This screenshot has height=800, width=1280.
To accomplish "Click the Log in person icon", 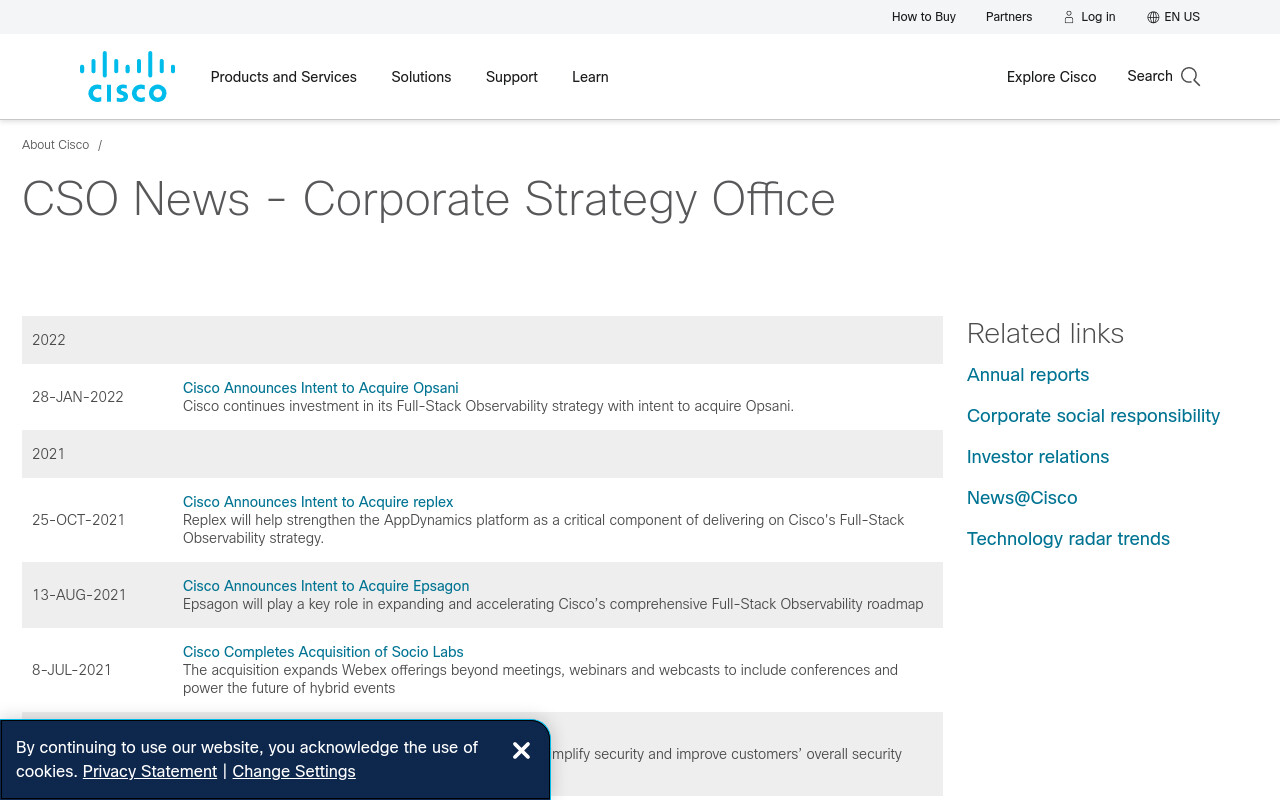I will [1069, 17].
